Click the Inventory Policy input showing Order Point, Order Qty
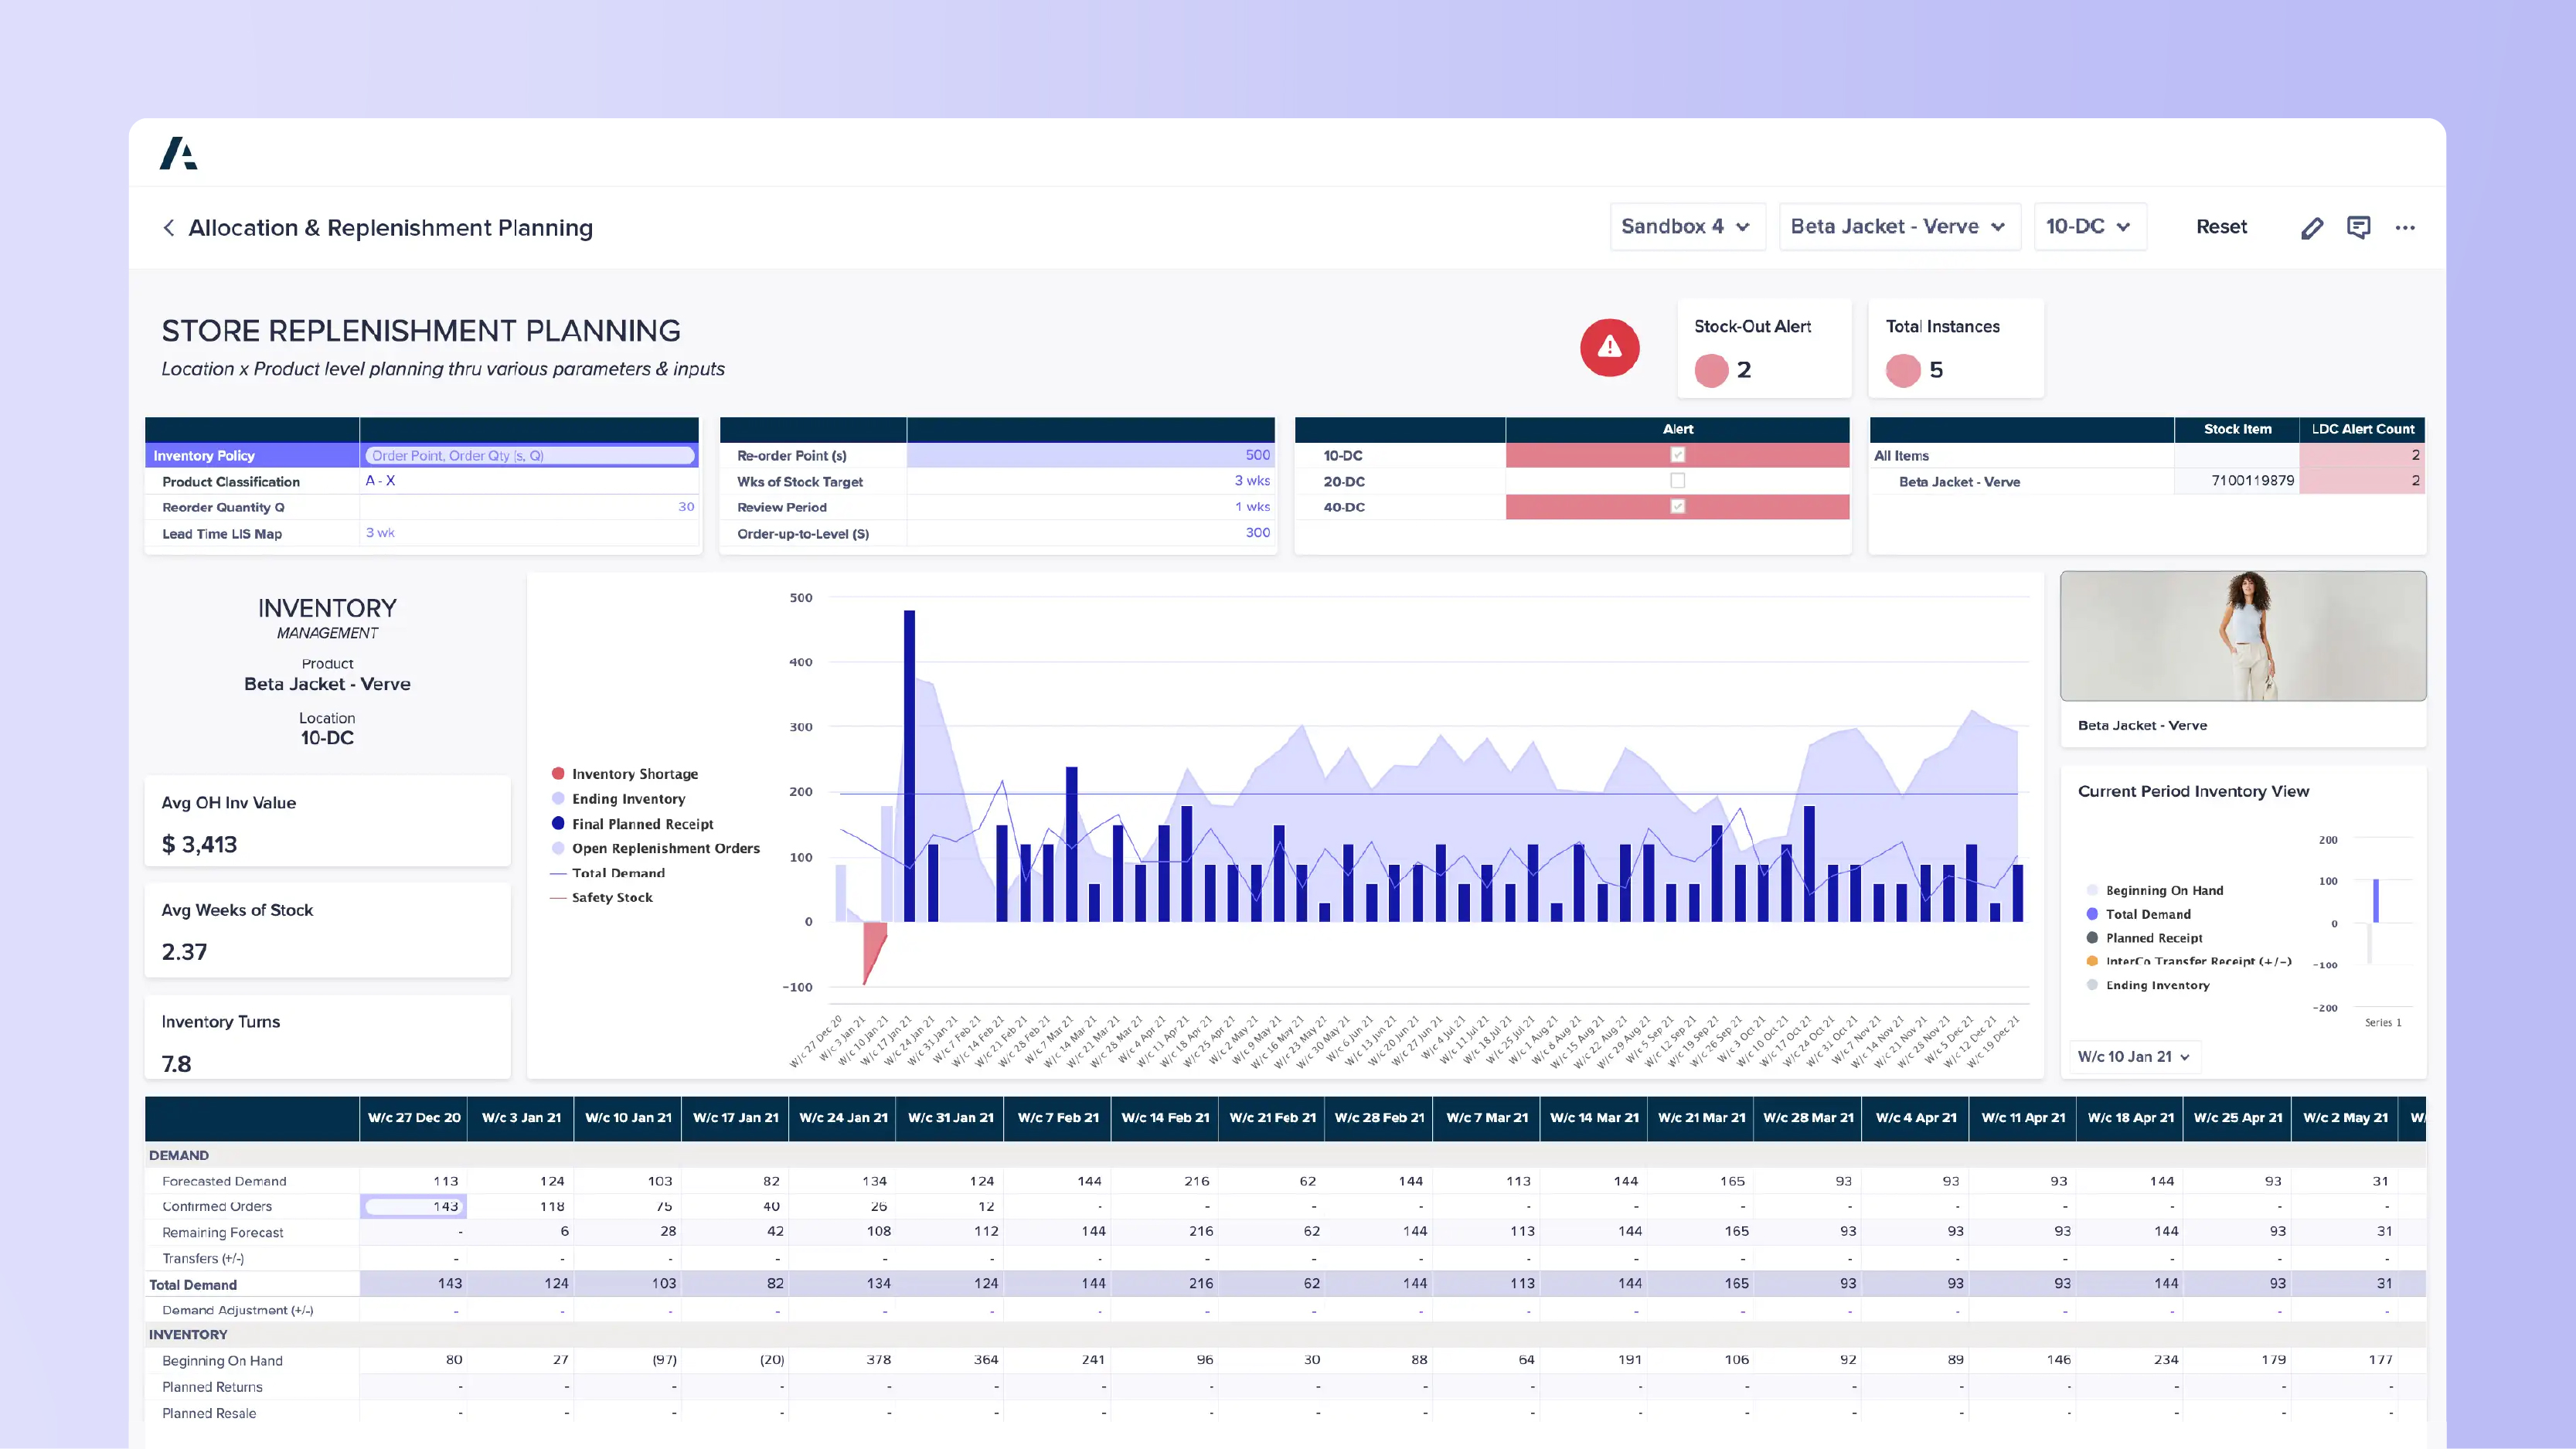The width and height of the screenshot is (2576, 1449). pos(530,455)
